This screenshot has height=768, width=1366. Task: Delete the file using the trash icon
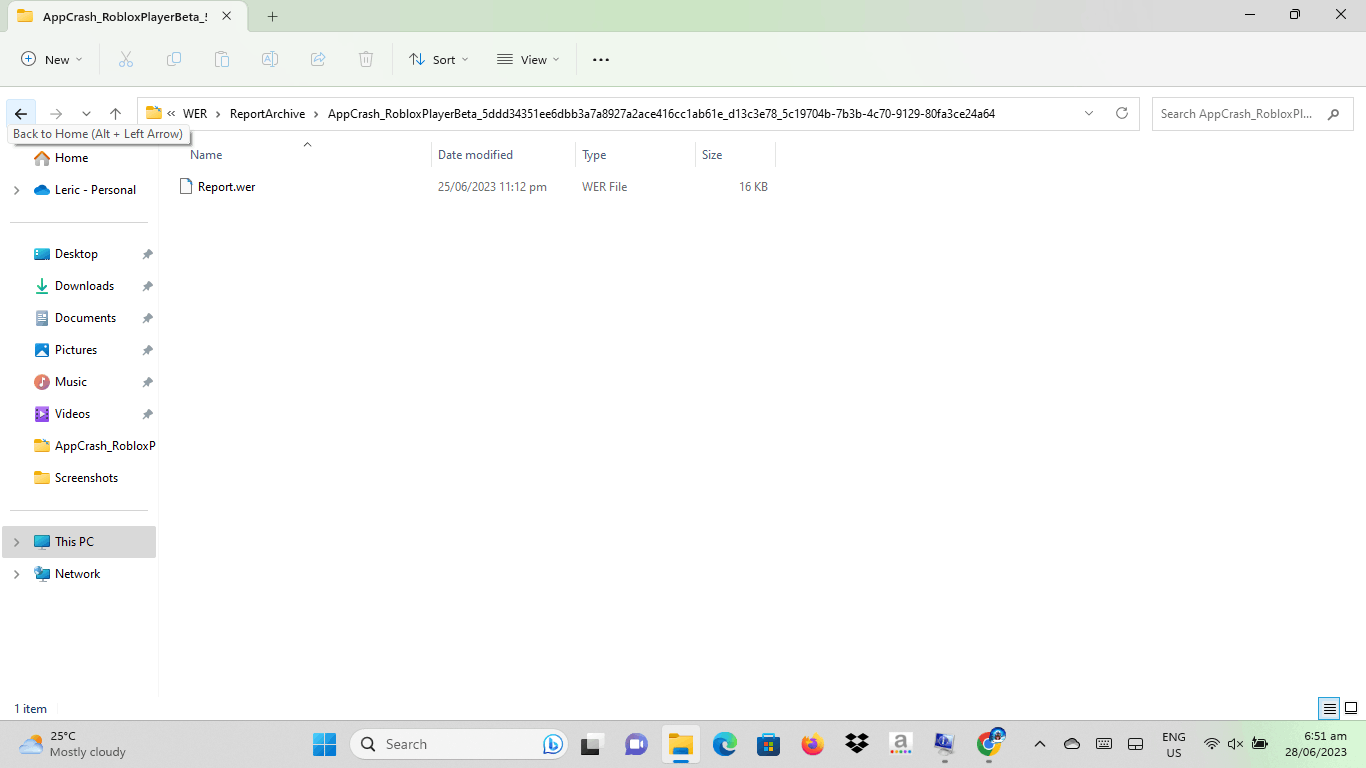coord(365,59)
